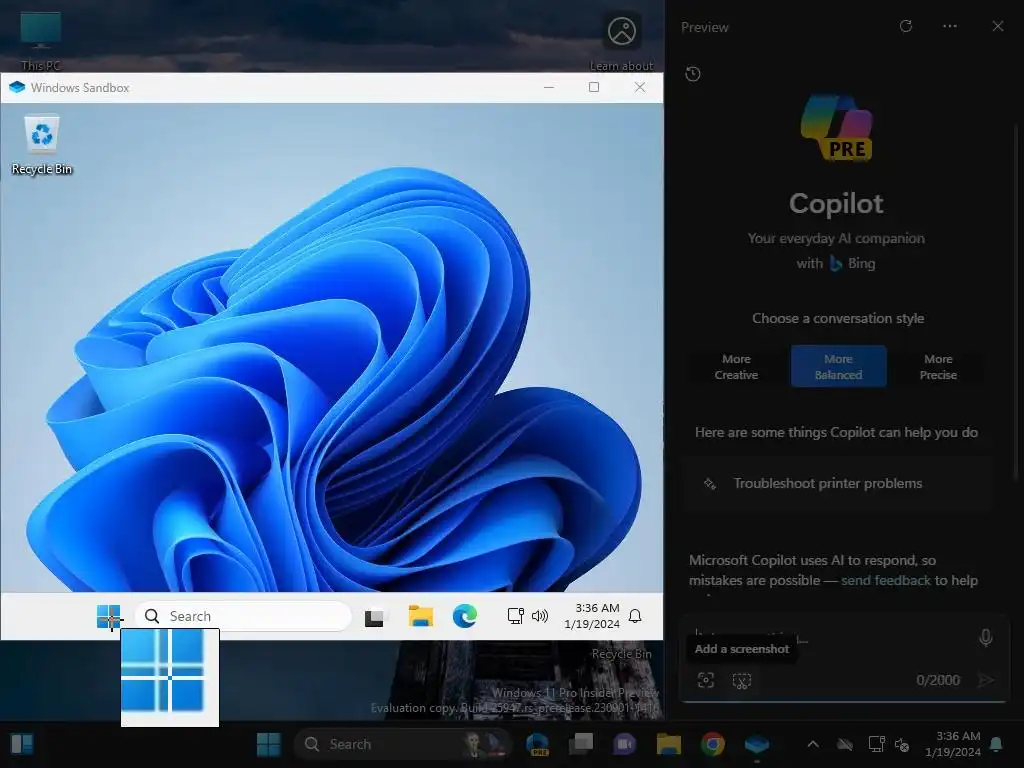Click the host taskbar Start button

tap(268, 744)
